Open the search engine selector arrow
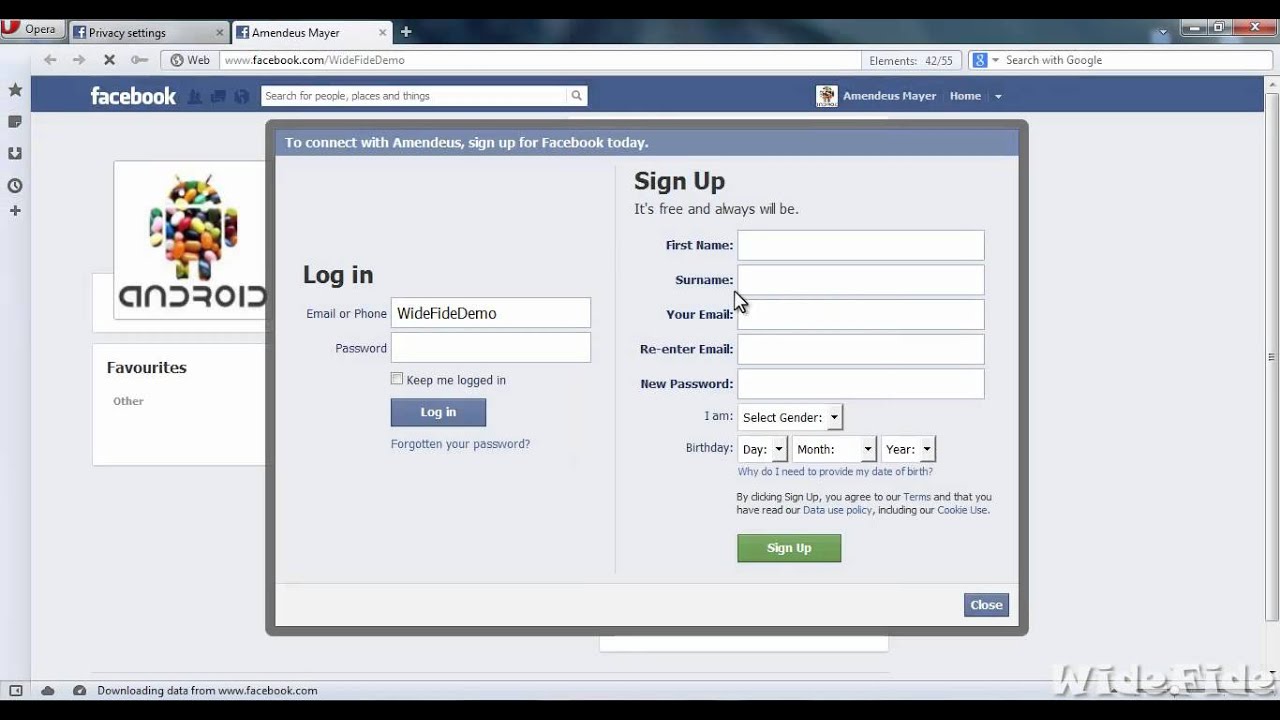 point(995,61)
